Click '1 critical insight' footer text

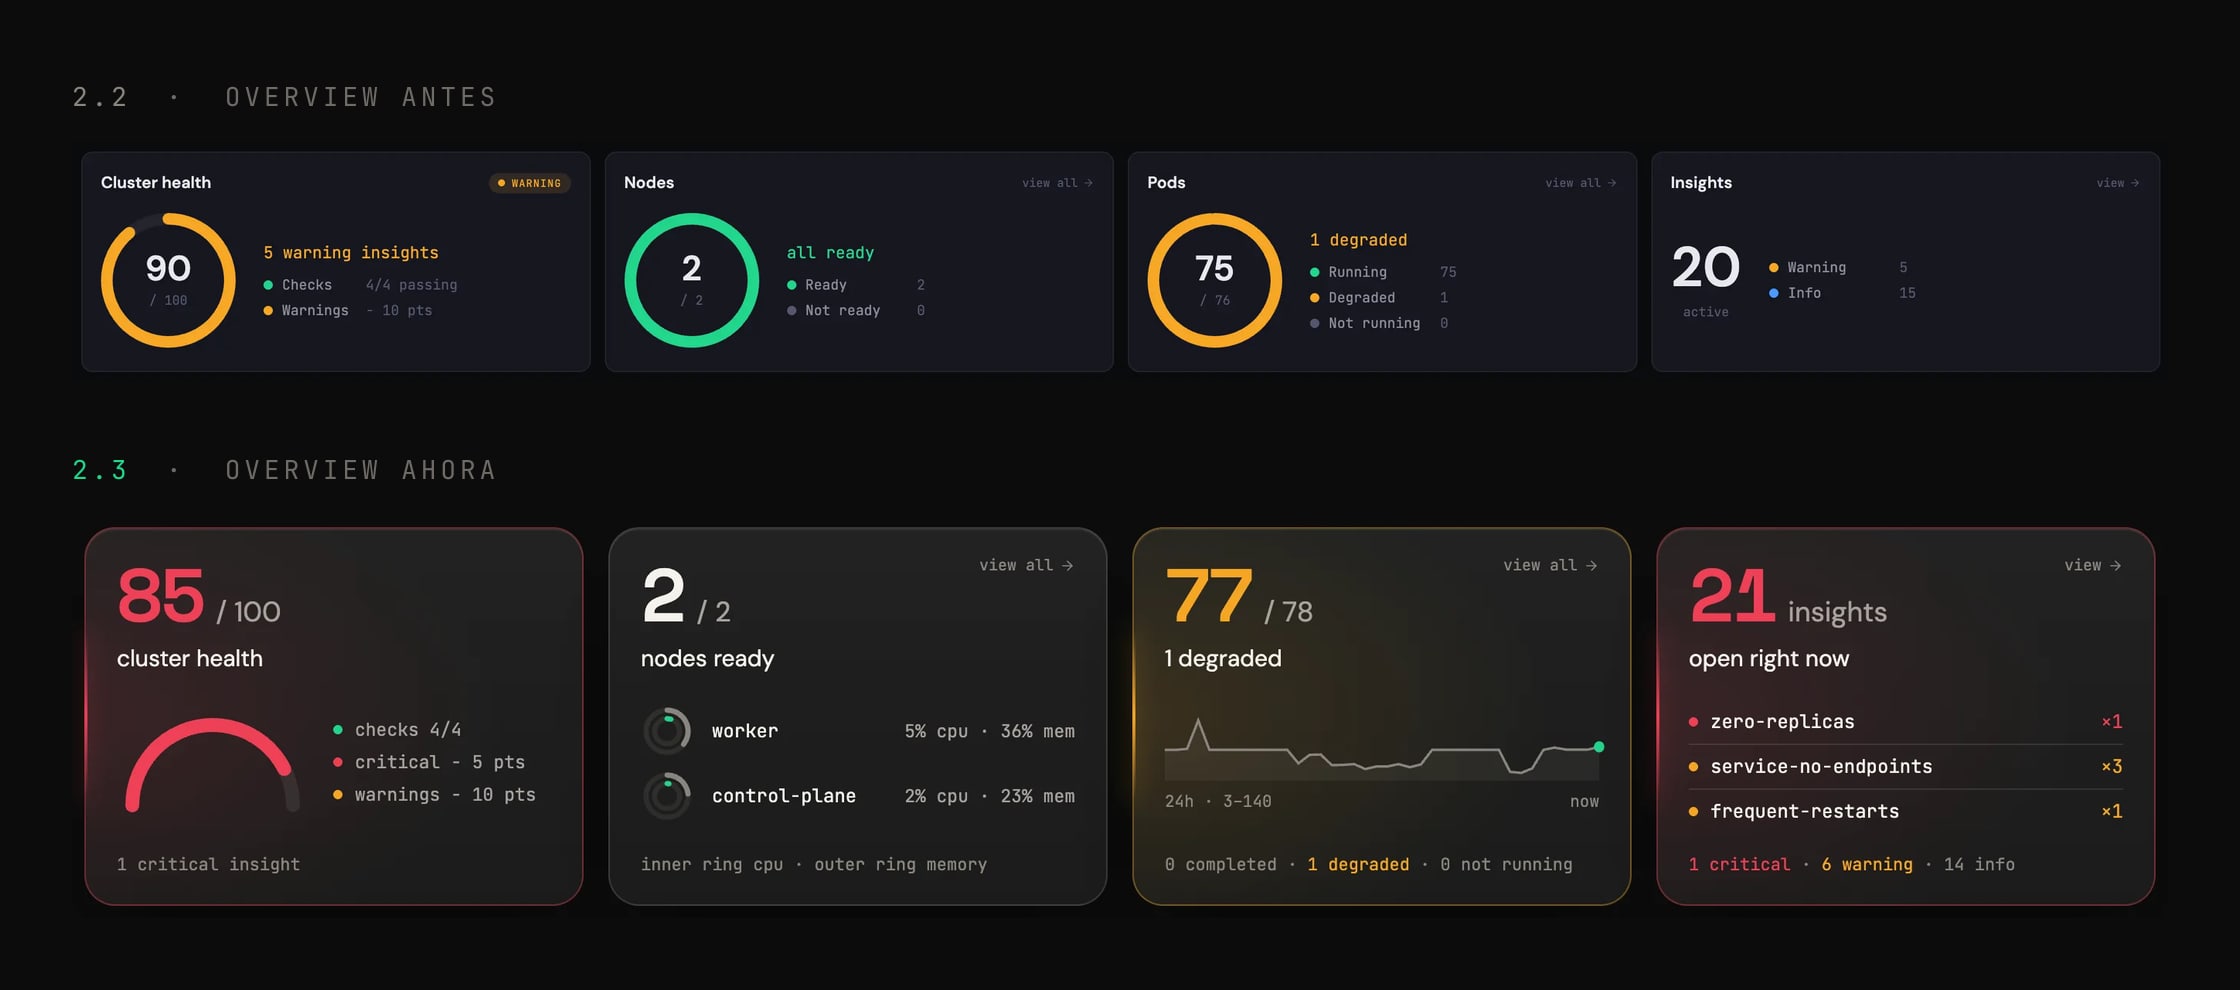click(x=208, y=864)
